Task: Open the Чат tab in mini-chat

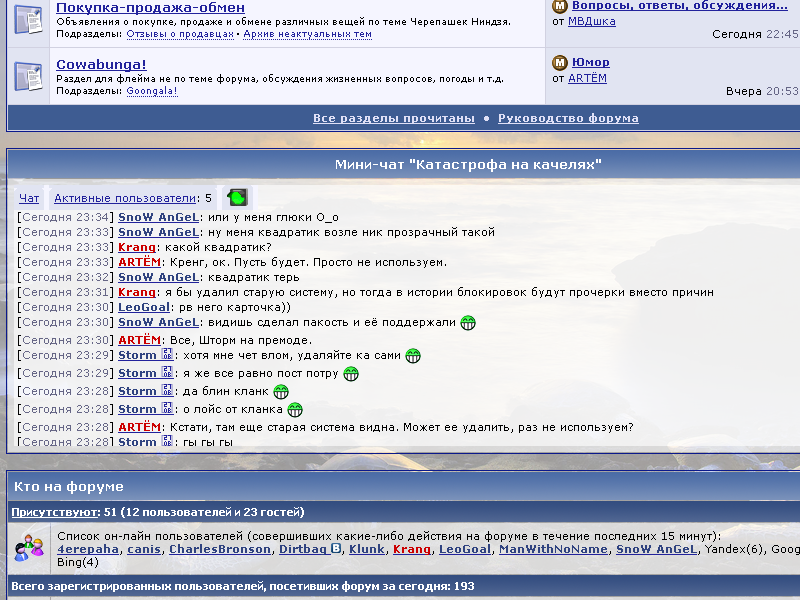Action: point(29,198)
